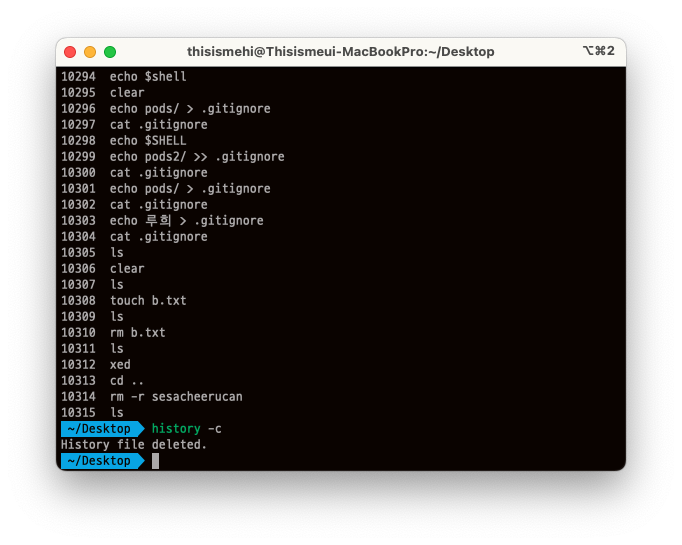Click history line 10295 clear
The height and width of the screenshot is (545, 682).
(x=103, y=93)
